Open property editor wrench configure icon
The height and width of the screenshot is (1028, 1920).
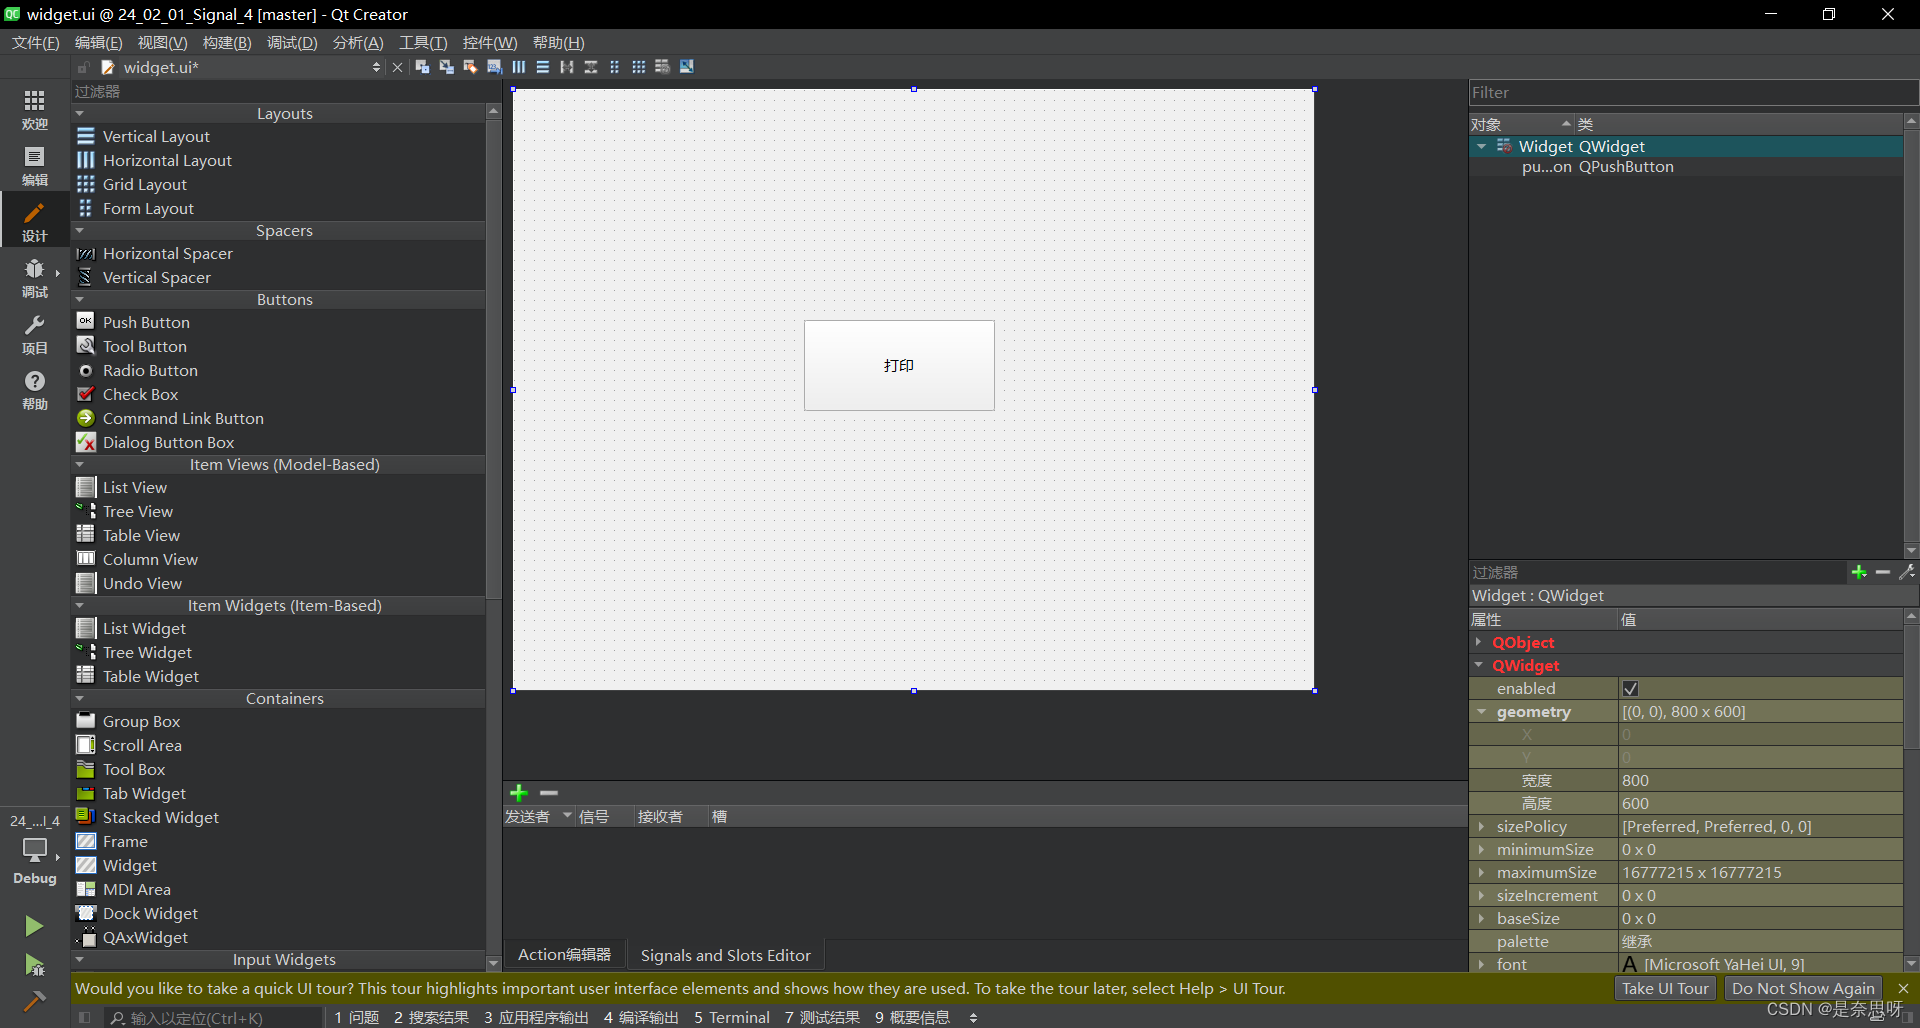tap(1907, 572)
